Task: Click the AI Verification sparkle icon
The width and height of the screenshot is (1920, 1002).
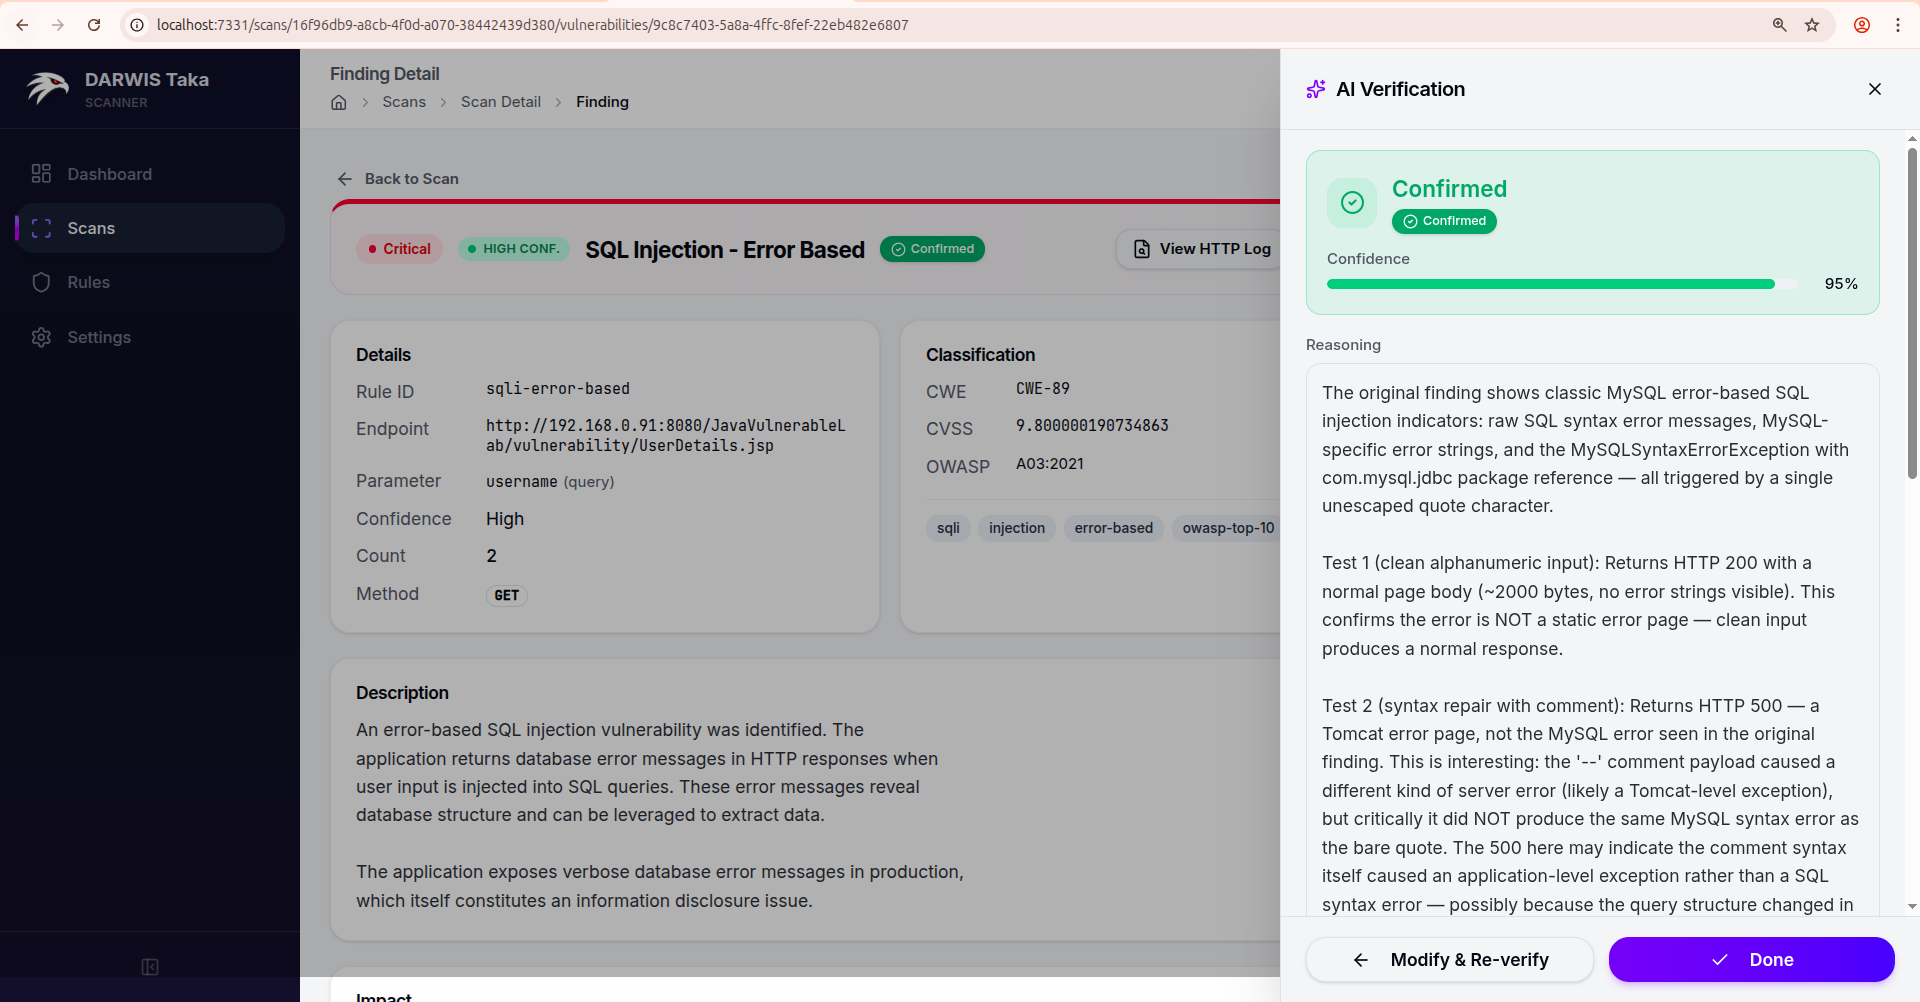Action: (1316, 88)
